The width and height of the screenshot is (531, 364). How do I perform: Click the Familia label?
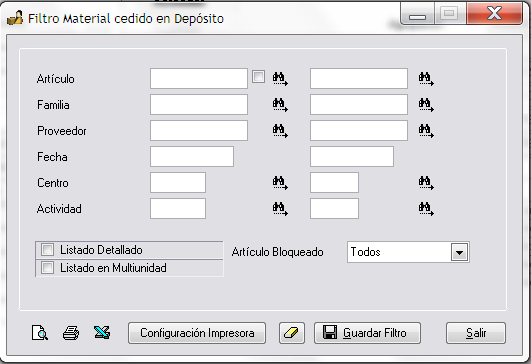pyautogui.click(x=53, y=105)
